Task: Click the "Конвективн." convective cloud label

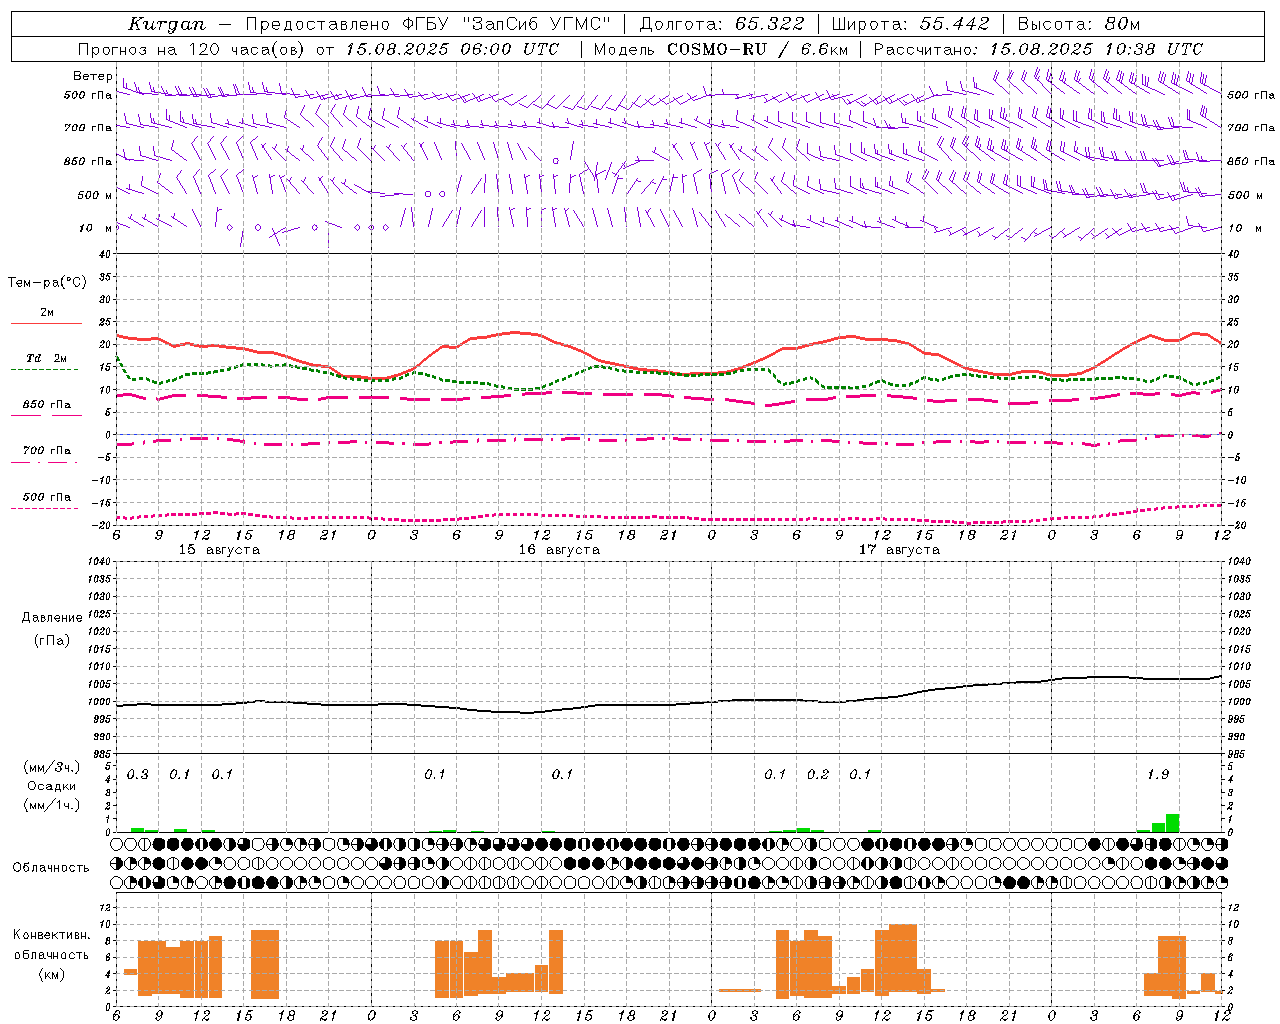Action: pyautogui.click(x=52, y=935)
